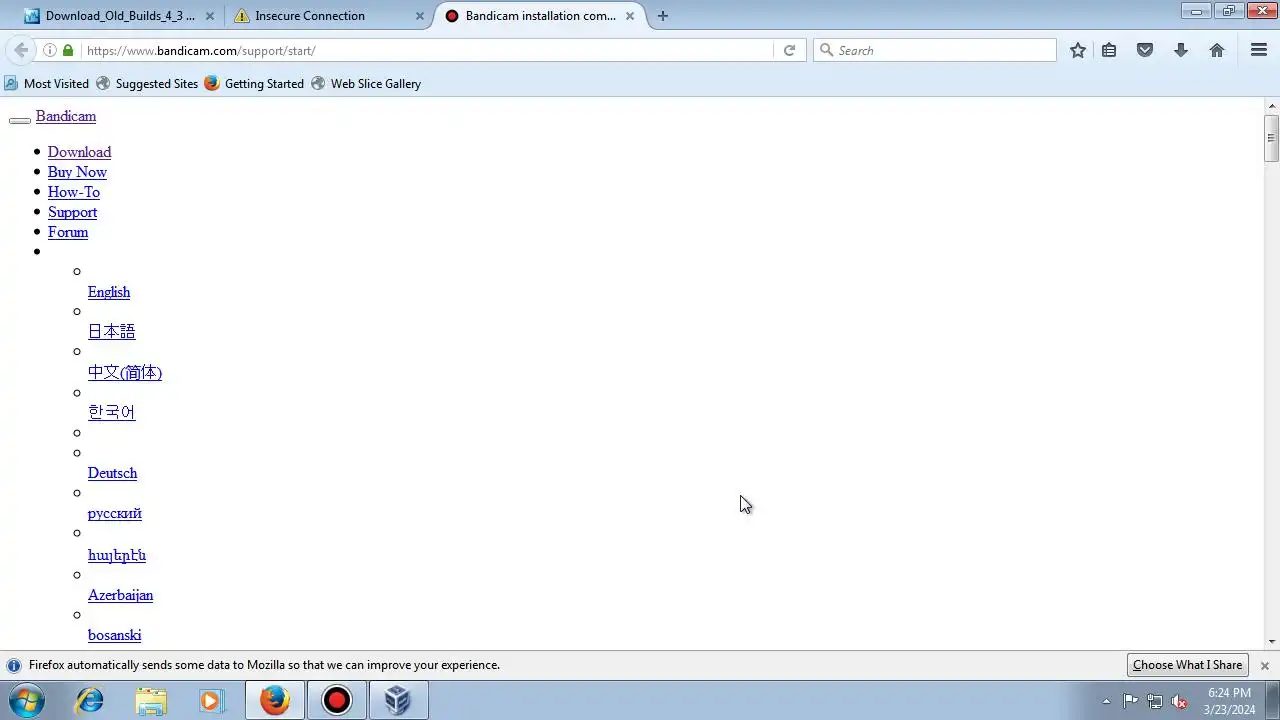This screenshot has height=720, width=1280.
Task: Open Suggested Sites bookmark
Action: coord(147,84)
